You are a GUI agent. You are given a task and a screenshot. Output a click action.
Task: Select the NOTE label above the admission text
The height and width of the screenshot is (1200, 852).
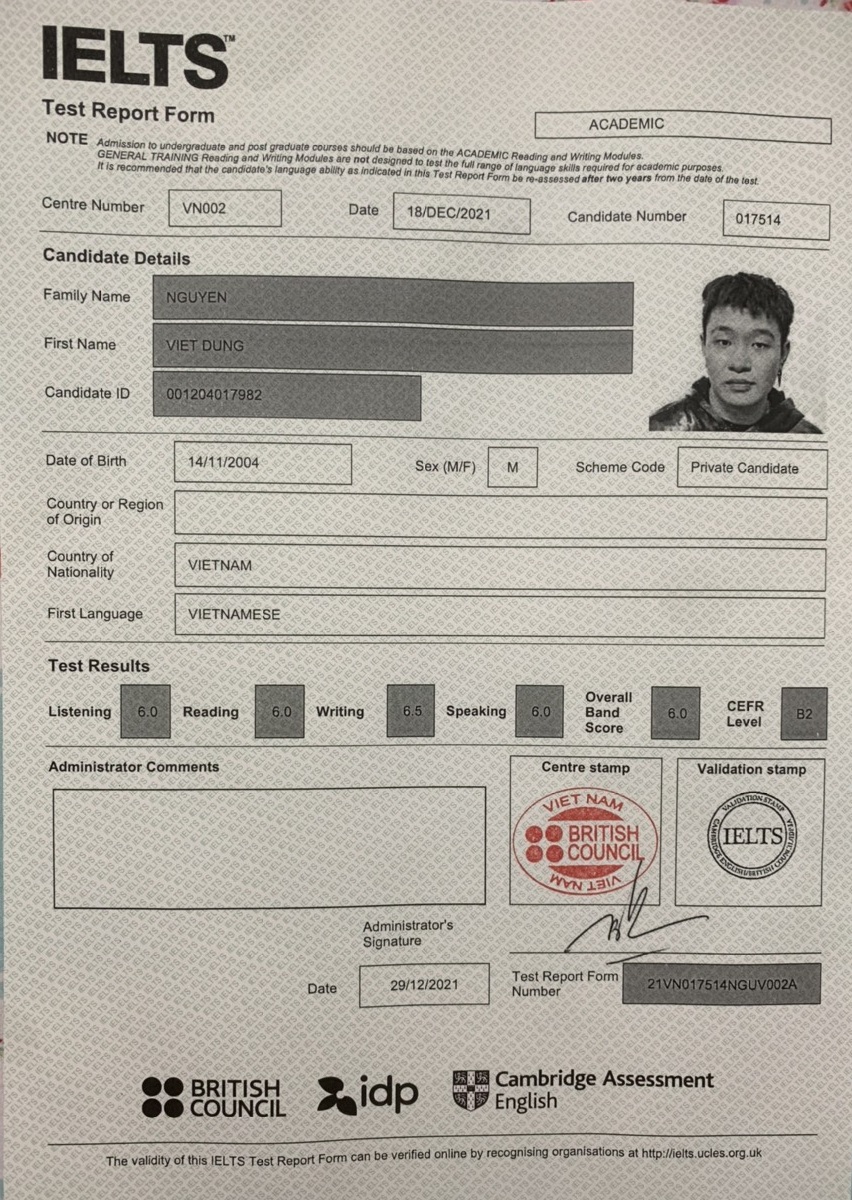[x=67, y=138]
